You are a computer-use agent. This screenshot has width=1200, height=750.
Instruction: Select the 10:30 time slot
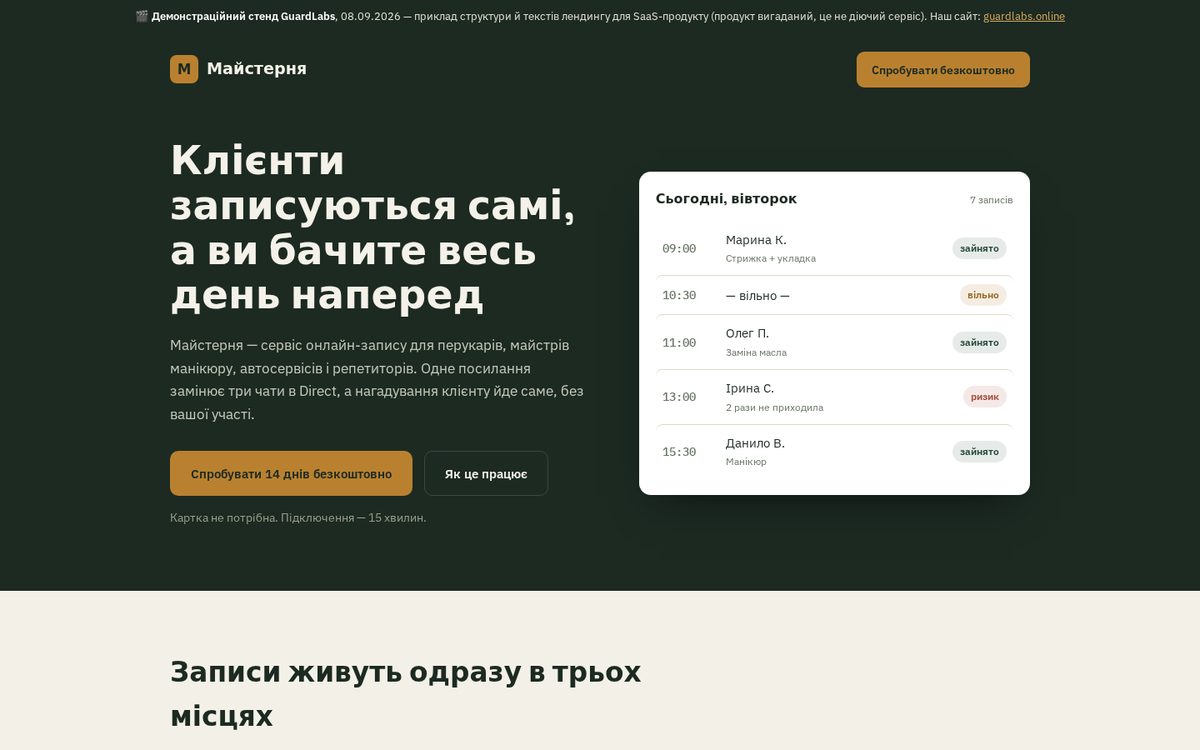click(x=679, y=295)
